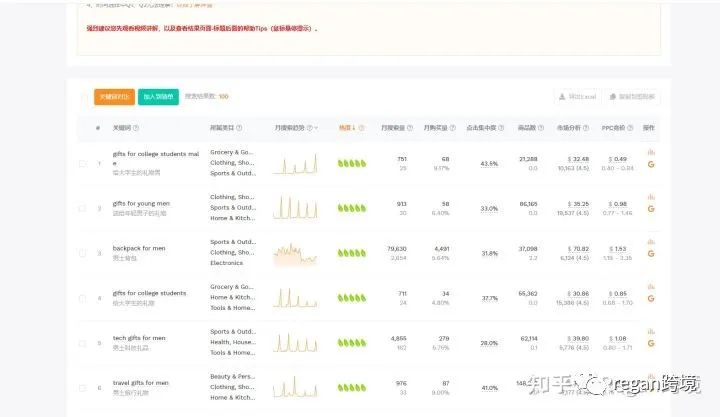Click help icon beside 关键词 column header

click(x=136, y=128)
